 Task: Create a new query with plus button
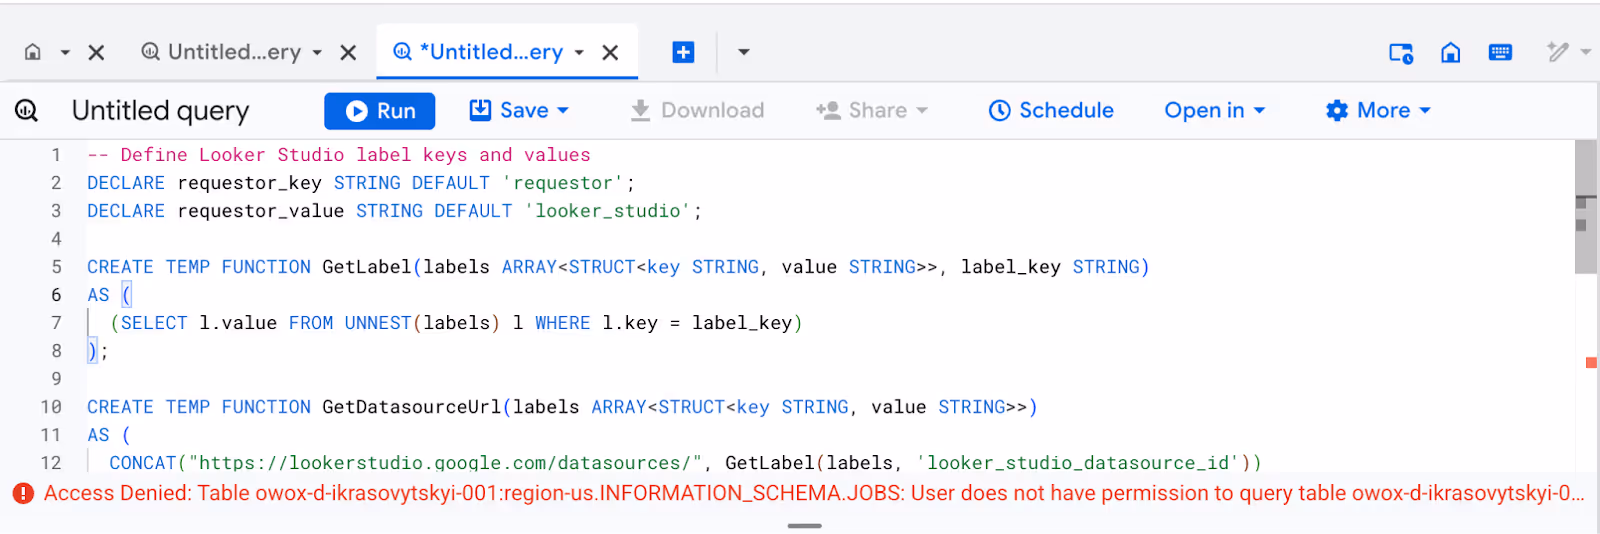pyautogui.click(x=683, y=52)
